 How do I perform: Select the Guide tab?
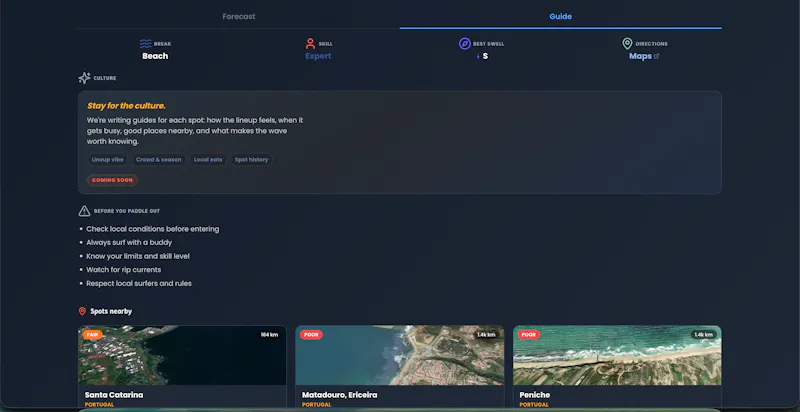pos(560,16)
